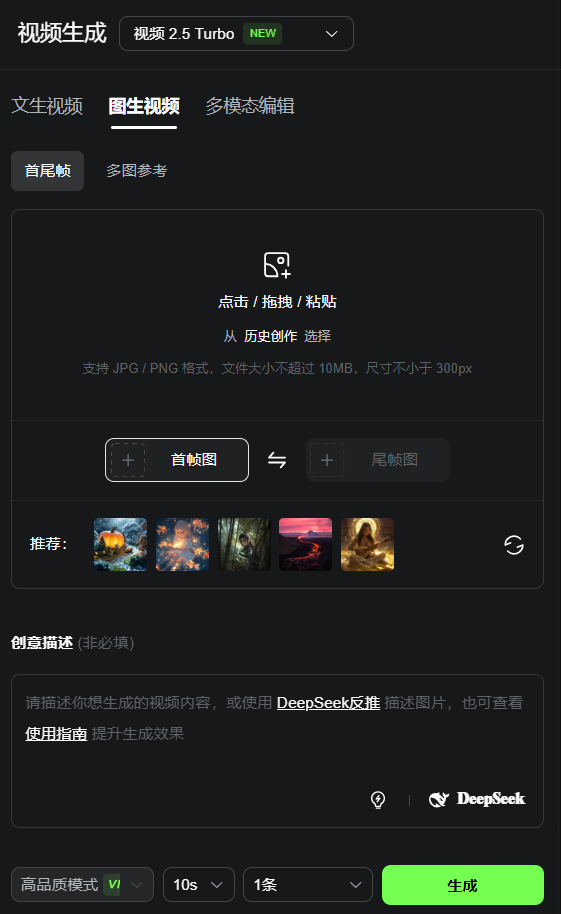Image resolution: width=561 pixels, height=914 pixels.
Task: Open the 多模态编辑 tab
Action: point(250,106)
